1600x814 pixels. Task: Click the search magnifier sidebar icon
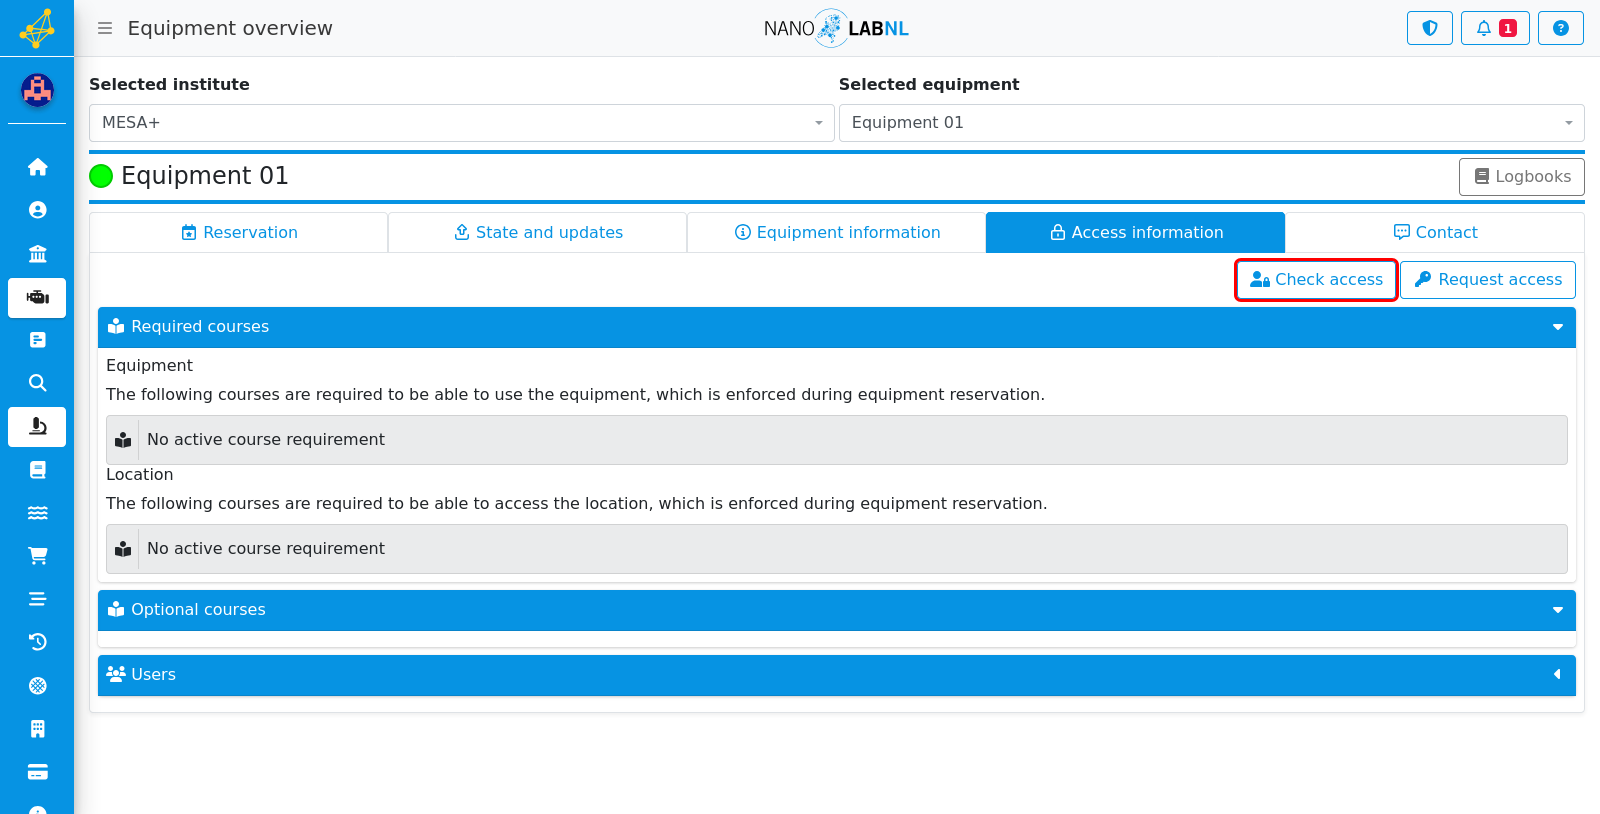pyautogui.click(x=37, y=383)
